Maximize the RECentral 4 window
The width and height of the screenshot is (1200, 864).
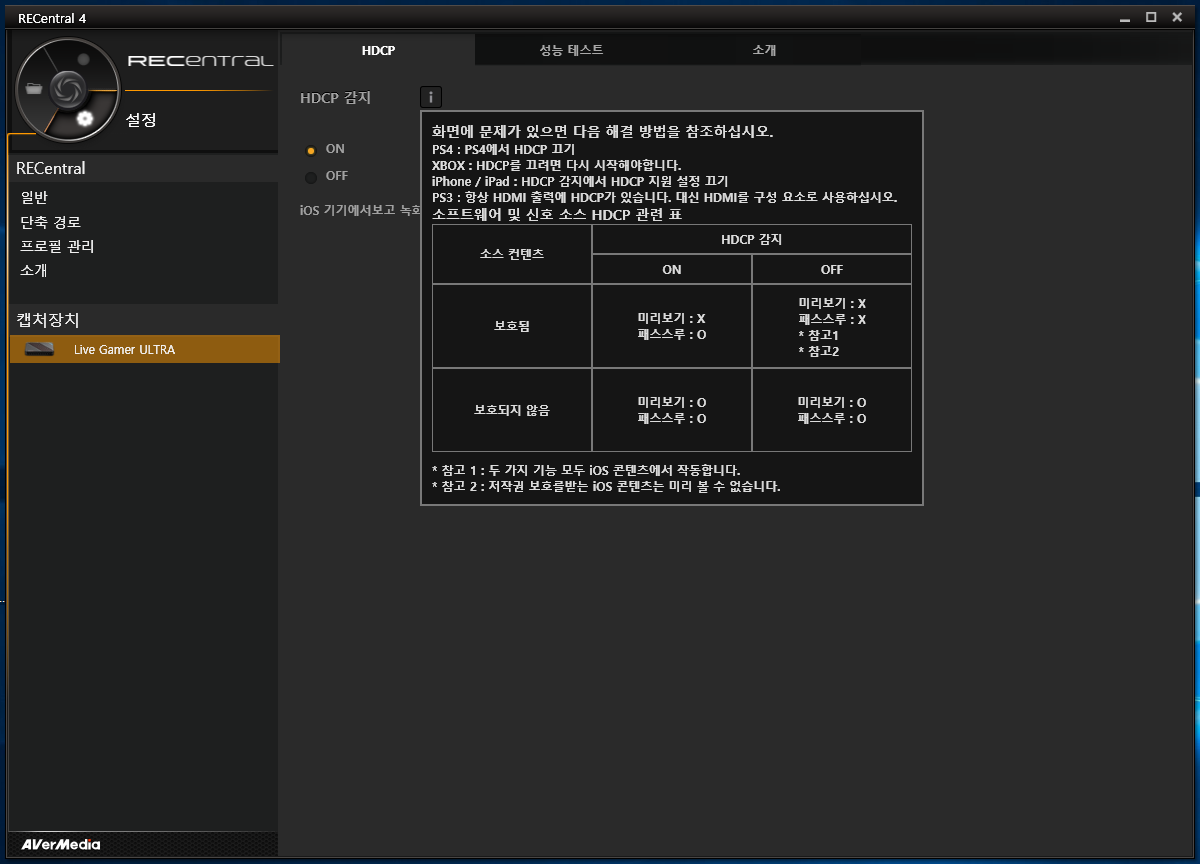pos(1151,17)
